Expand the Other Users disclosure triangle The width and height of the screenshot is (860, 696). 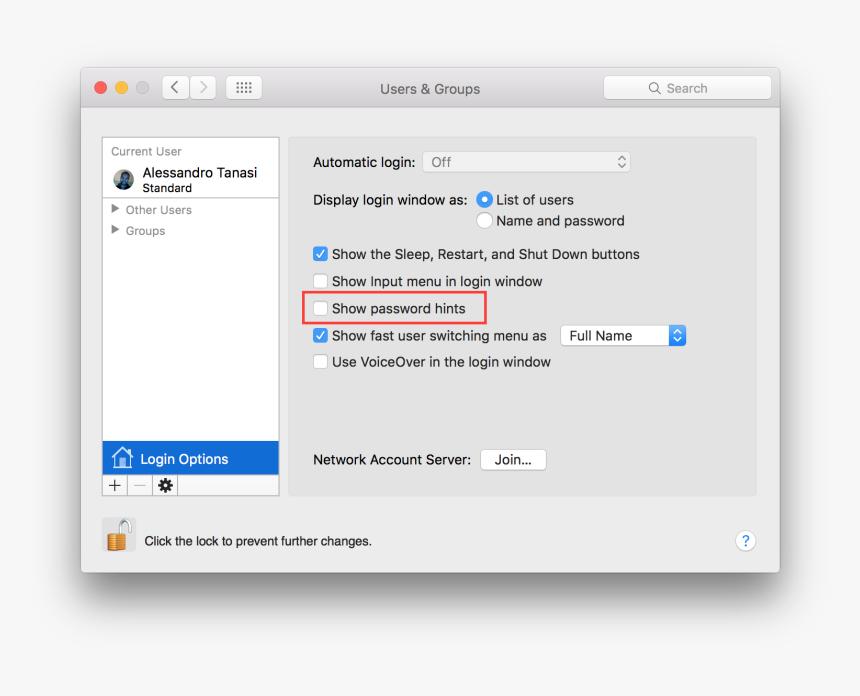point(115,210)
